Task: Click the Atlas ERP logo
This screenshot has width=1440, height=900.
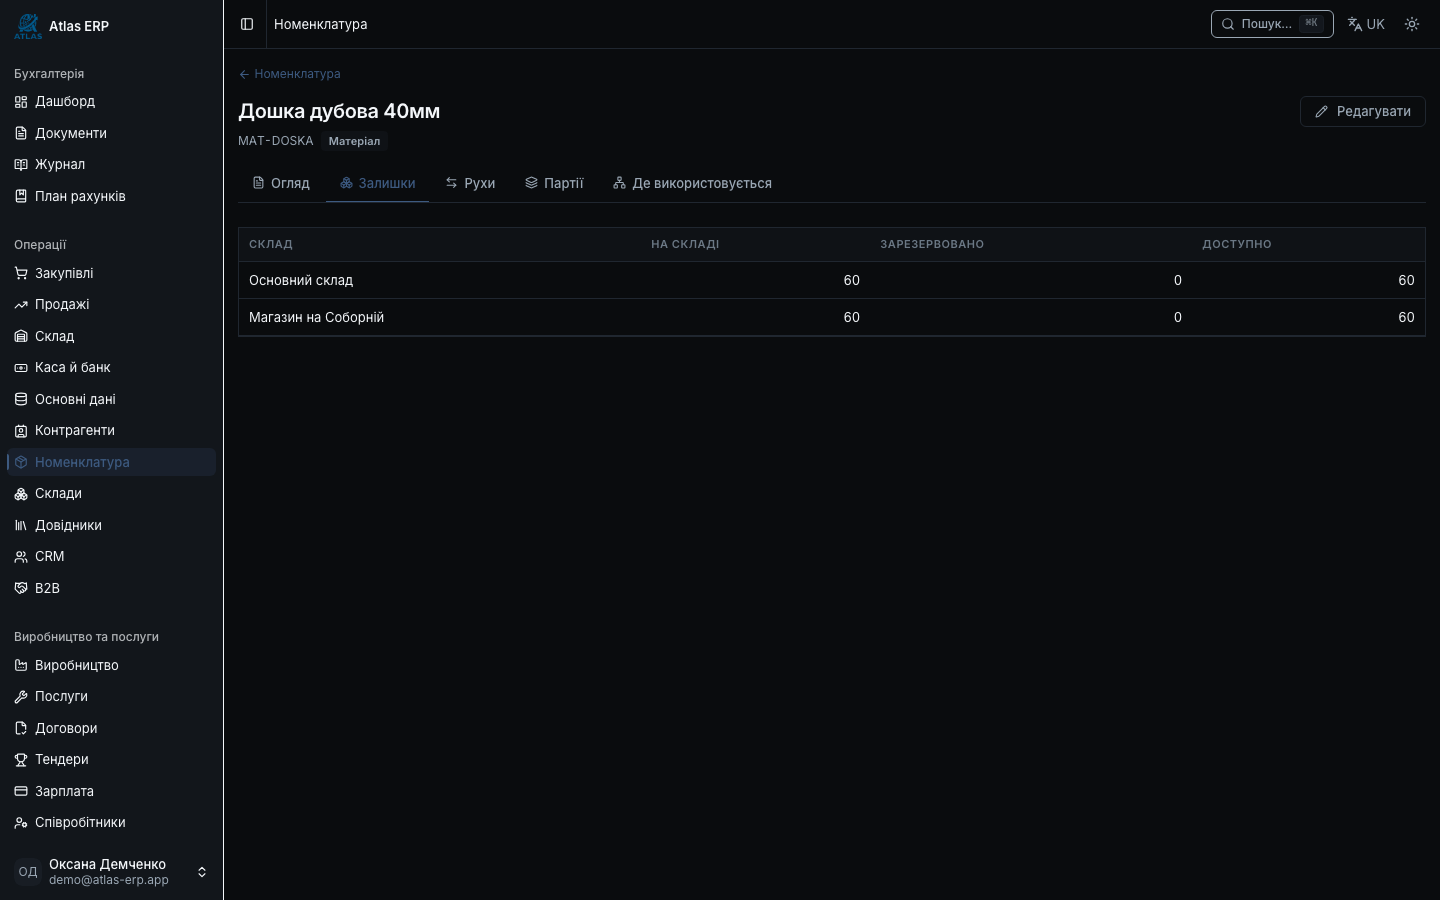Action: point(28,26)
